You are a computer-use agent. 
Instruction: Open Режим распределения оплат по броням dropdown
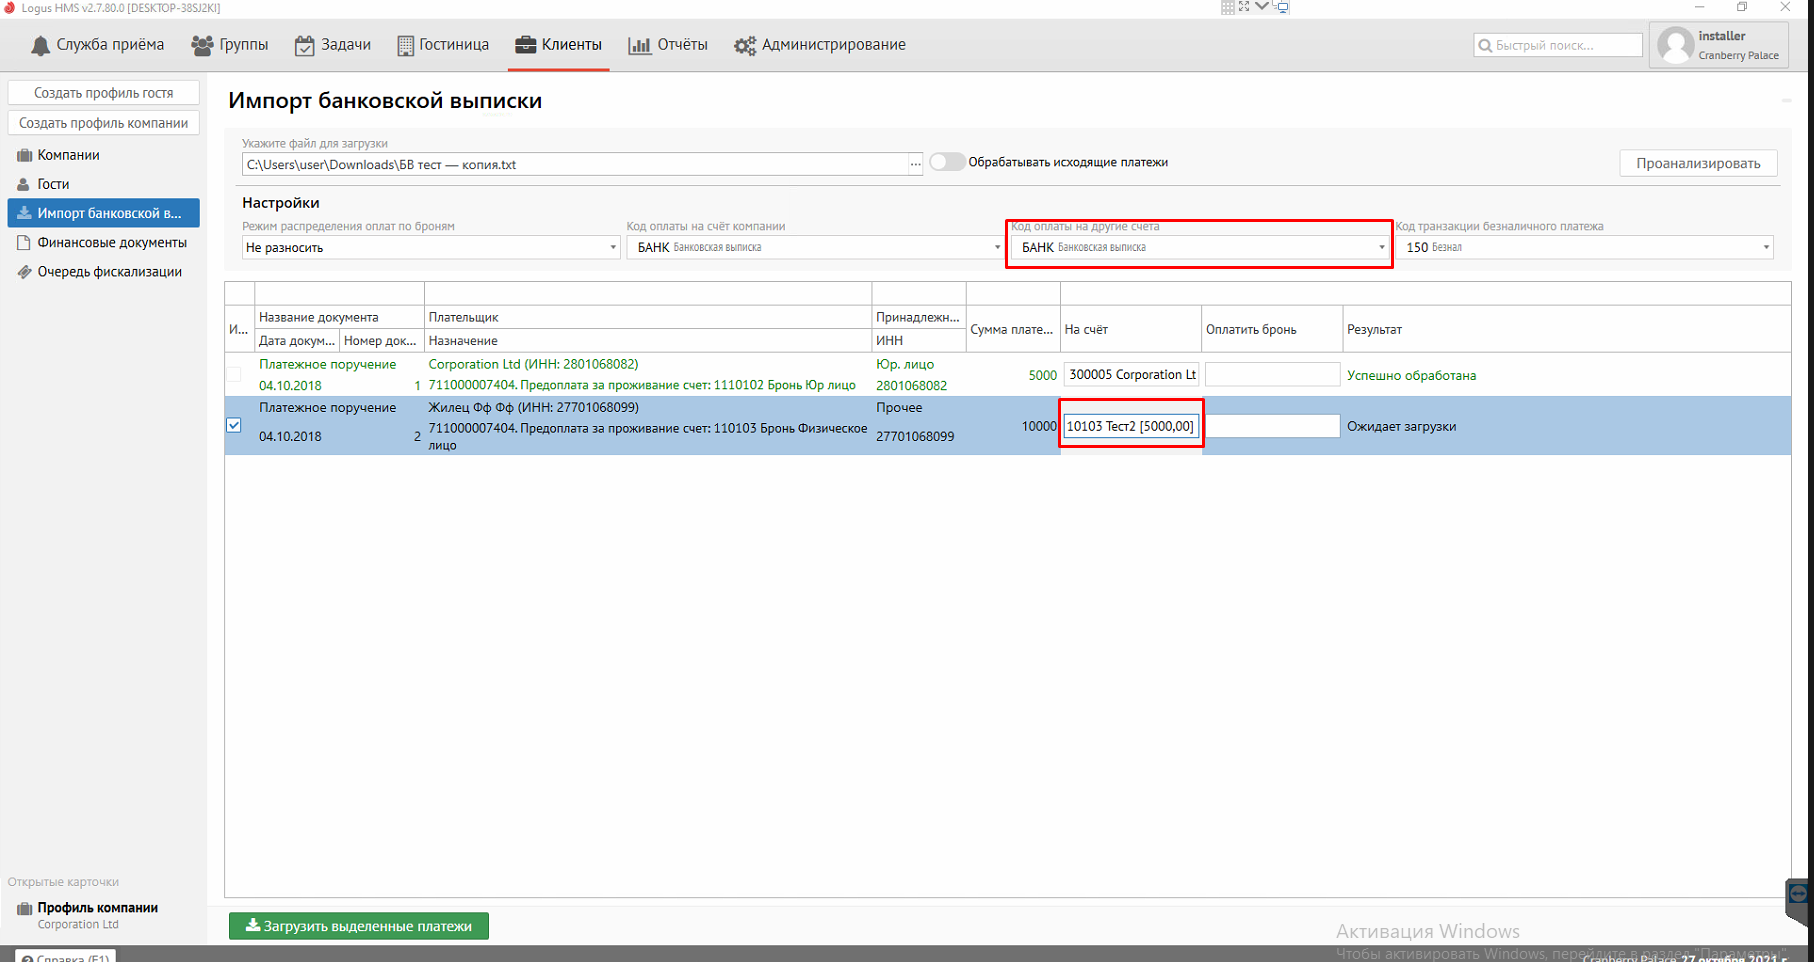[431, 248]
